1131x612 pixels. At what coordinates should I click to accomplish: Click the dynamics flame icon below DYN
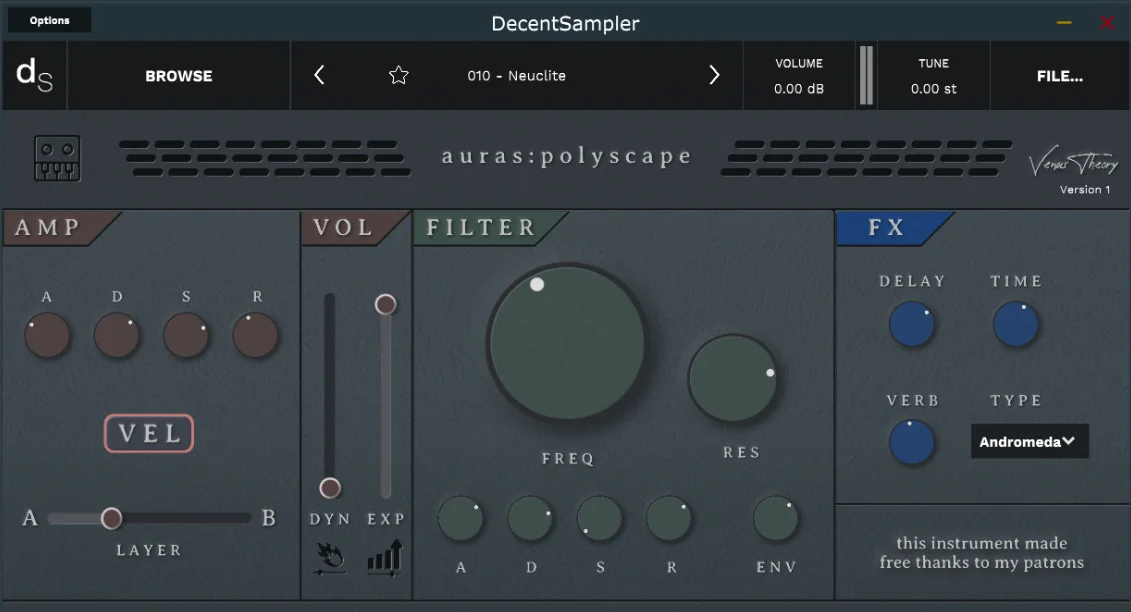330,558
